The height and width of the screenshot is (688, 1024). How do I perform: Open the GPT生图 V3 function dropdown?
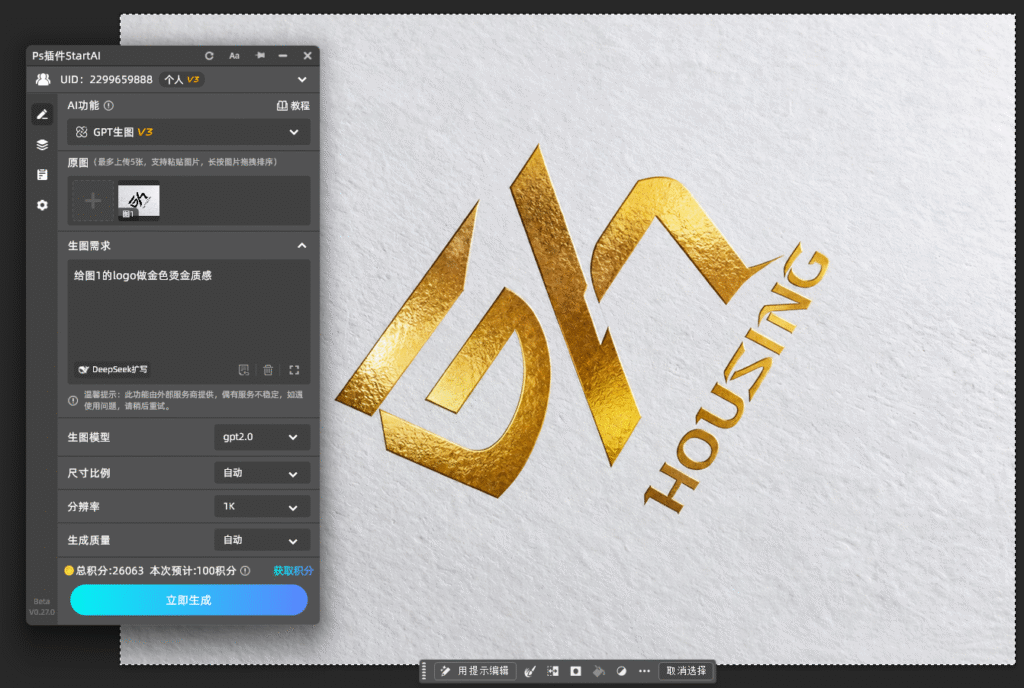[189, 133]
